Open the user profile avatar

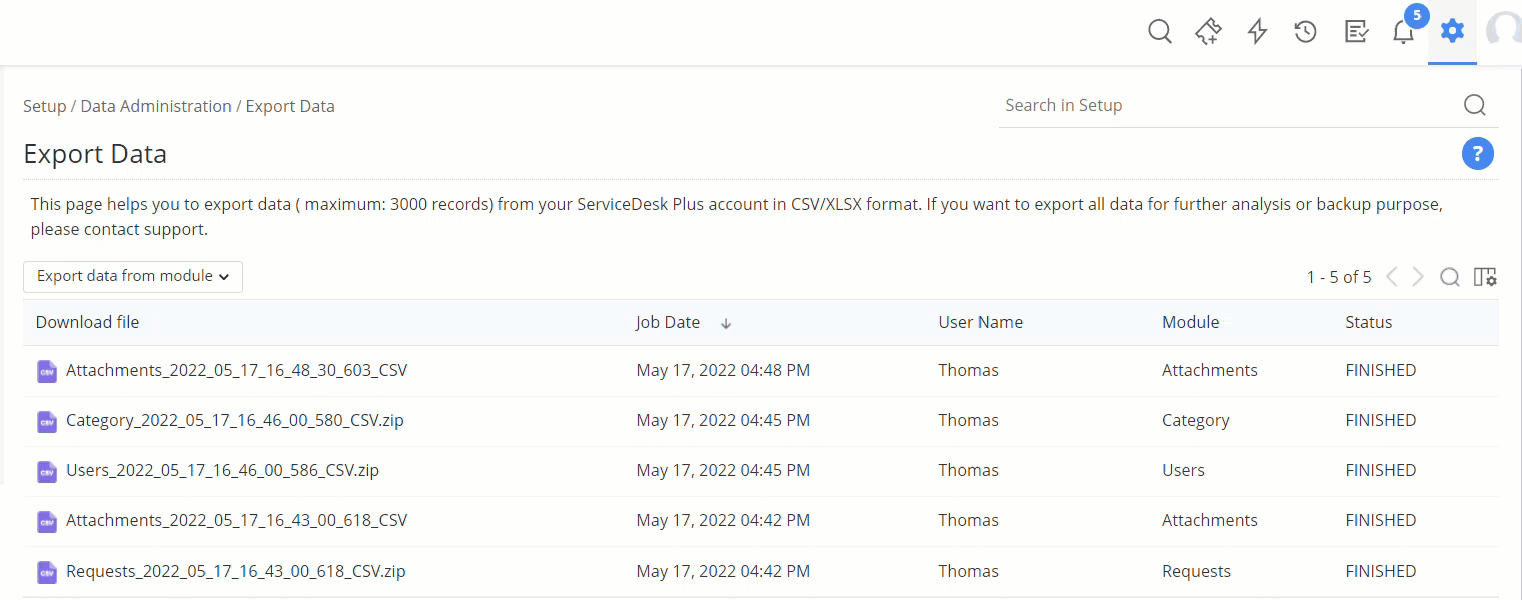point(1505,32)
